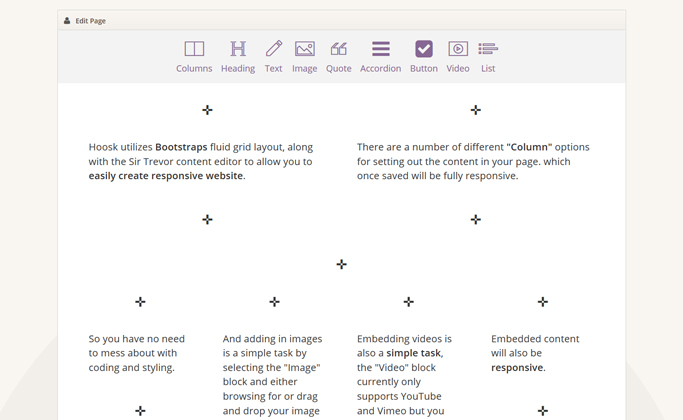Insert an Image block from toolbar
The width and height of the screenshot is (683, 420).
pos(305,56)
